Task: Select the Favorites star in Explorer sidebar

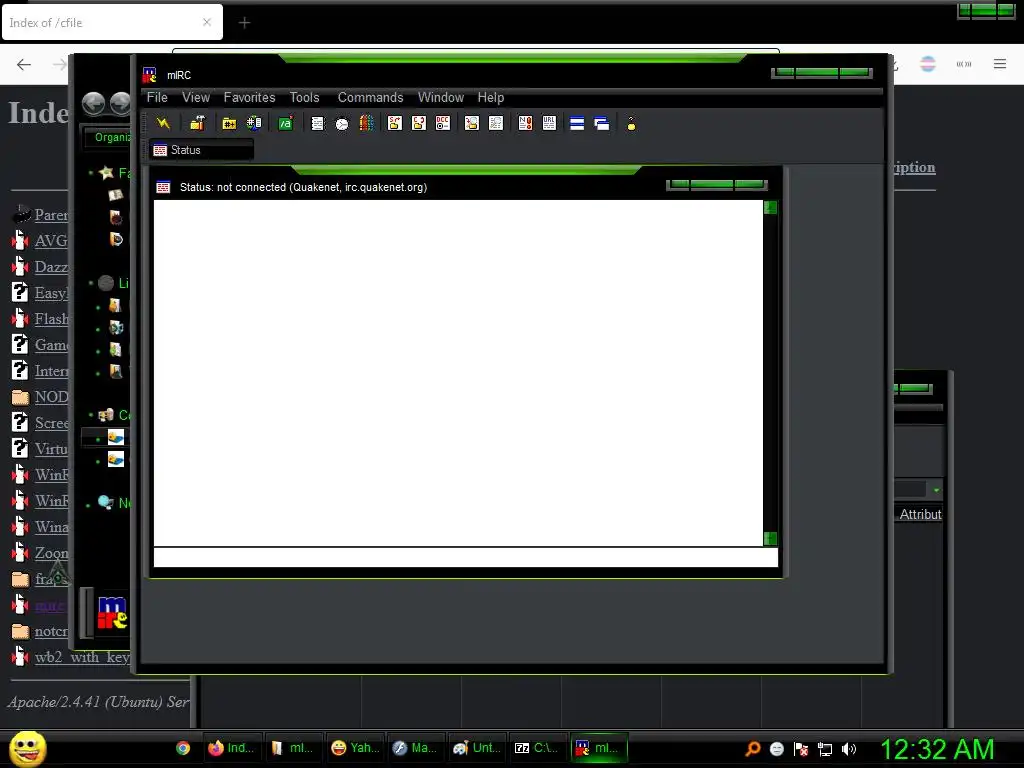Action: [x=106, y=172]
